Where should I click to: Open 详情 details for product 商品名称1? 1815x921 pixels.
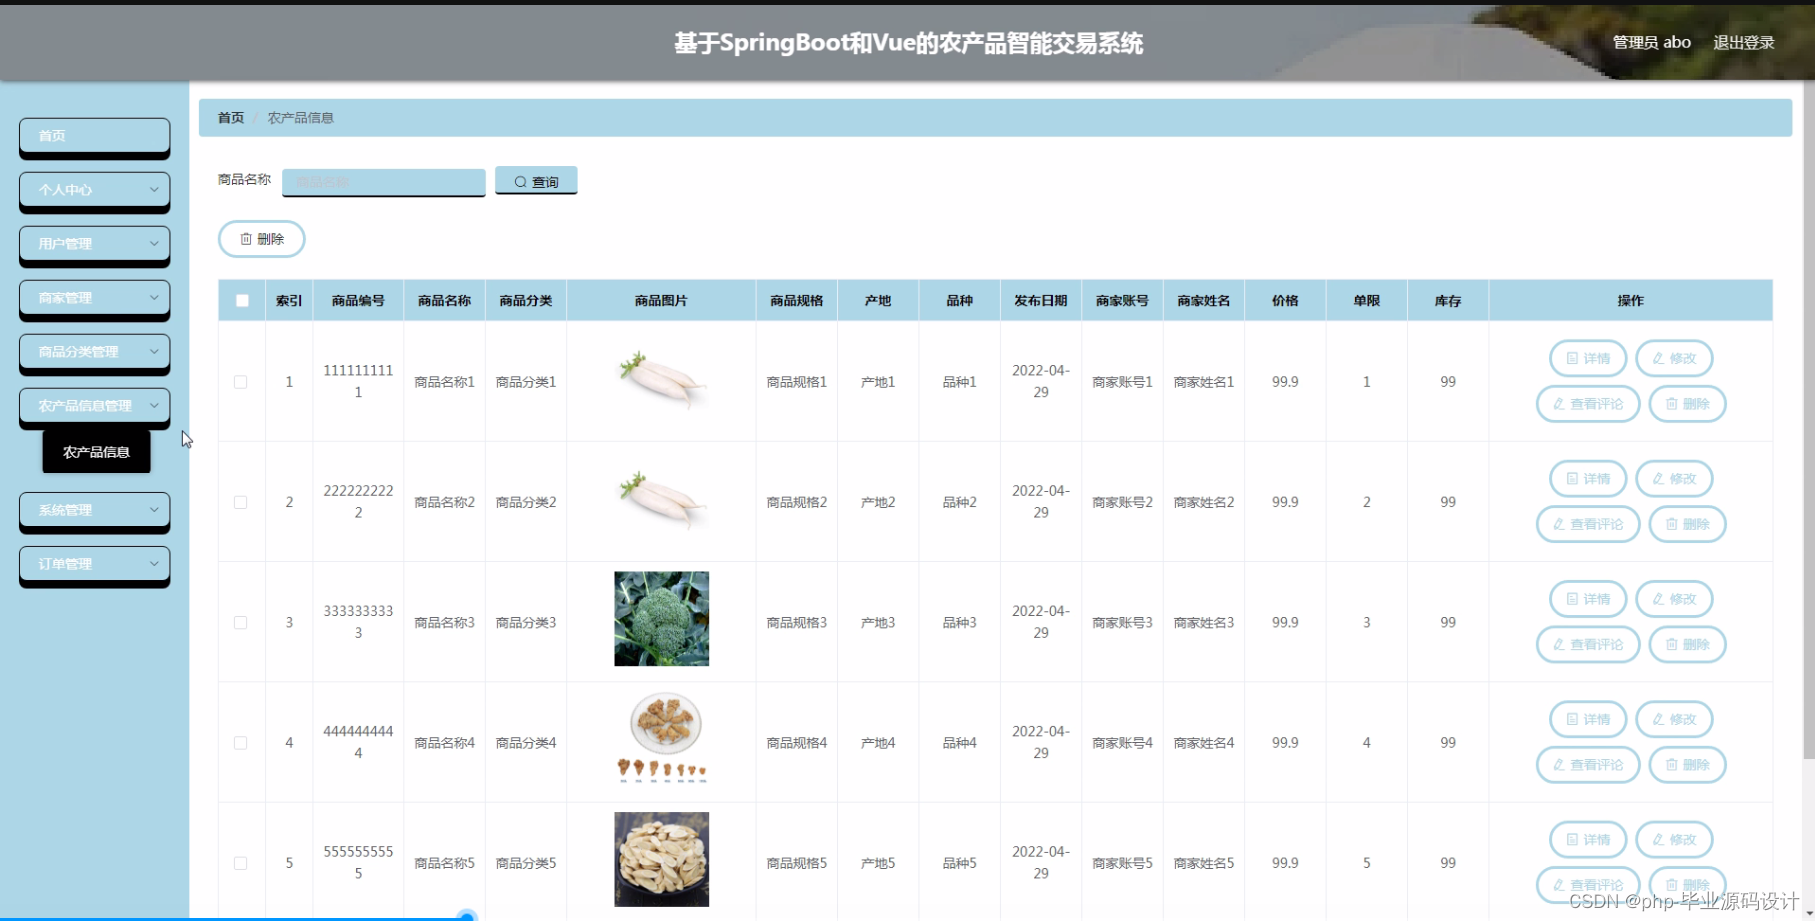1587,358
